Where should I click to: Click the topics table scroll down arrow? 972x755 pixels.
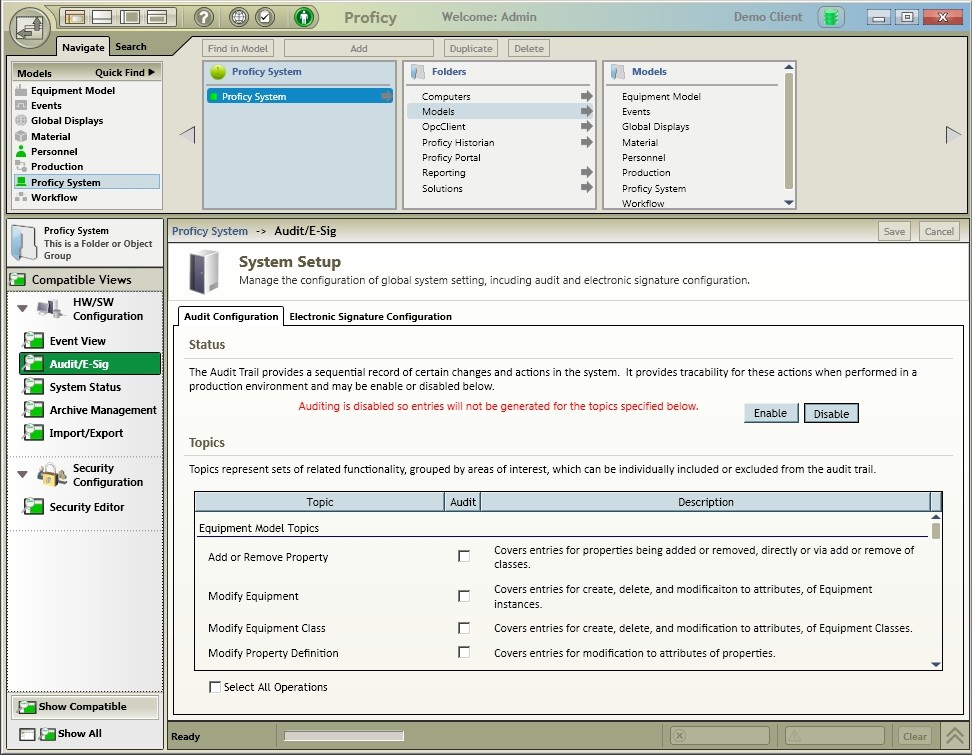[935, 664]
